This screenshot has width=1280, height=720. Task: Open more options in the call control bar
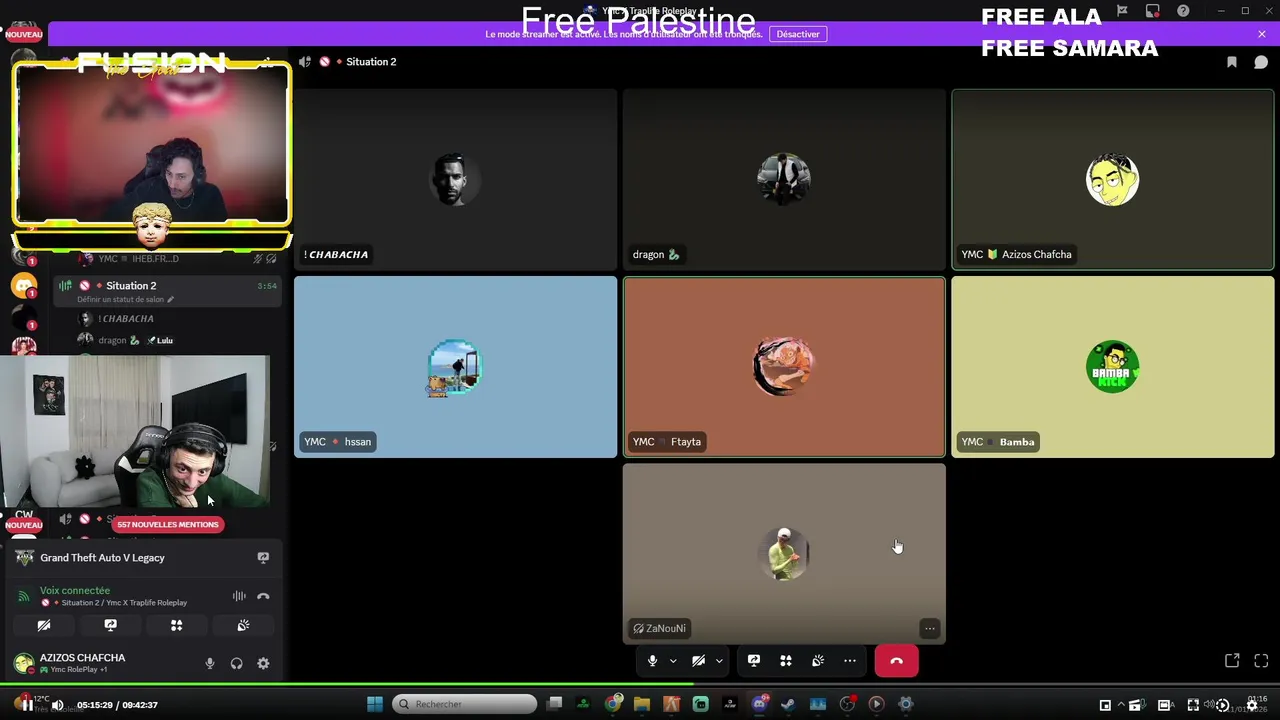pyautogui.click(x=850, y=661)
